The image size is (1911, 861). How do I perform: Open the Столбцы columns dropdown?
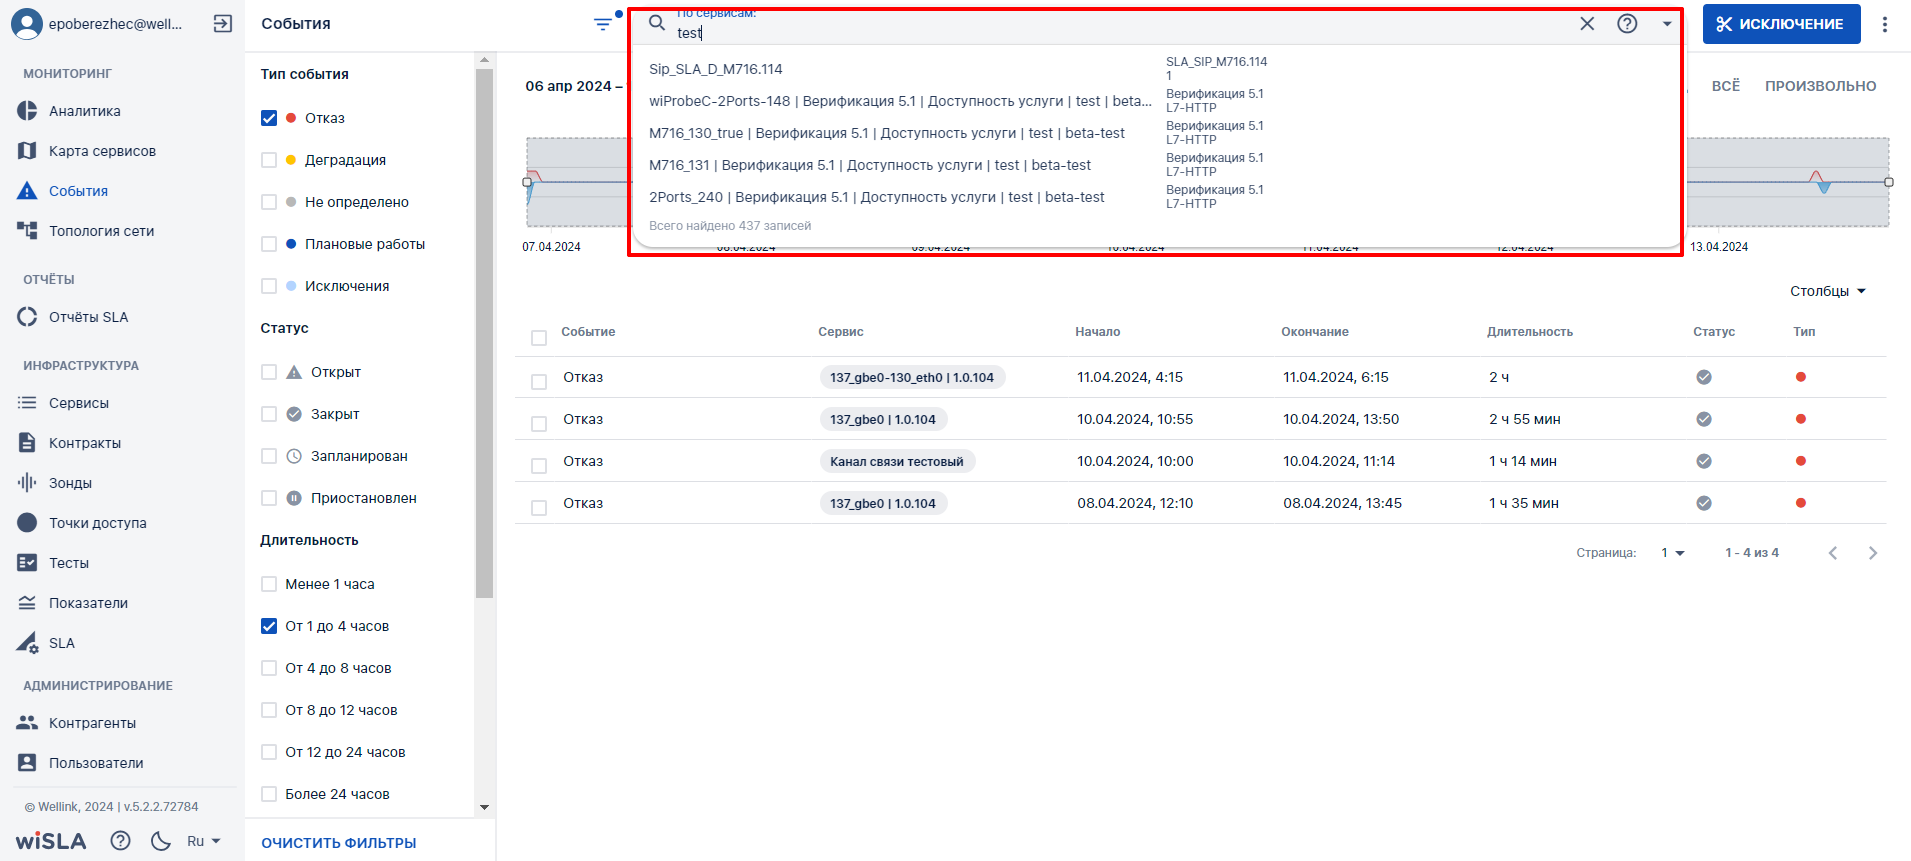point(1828,291)
